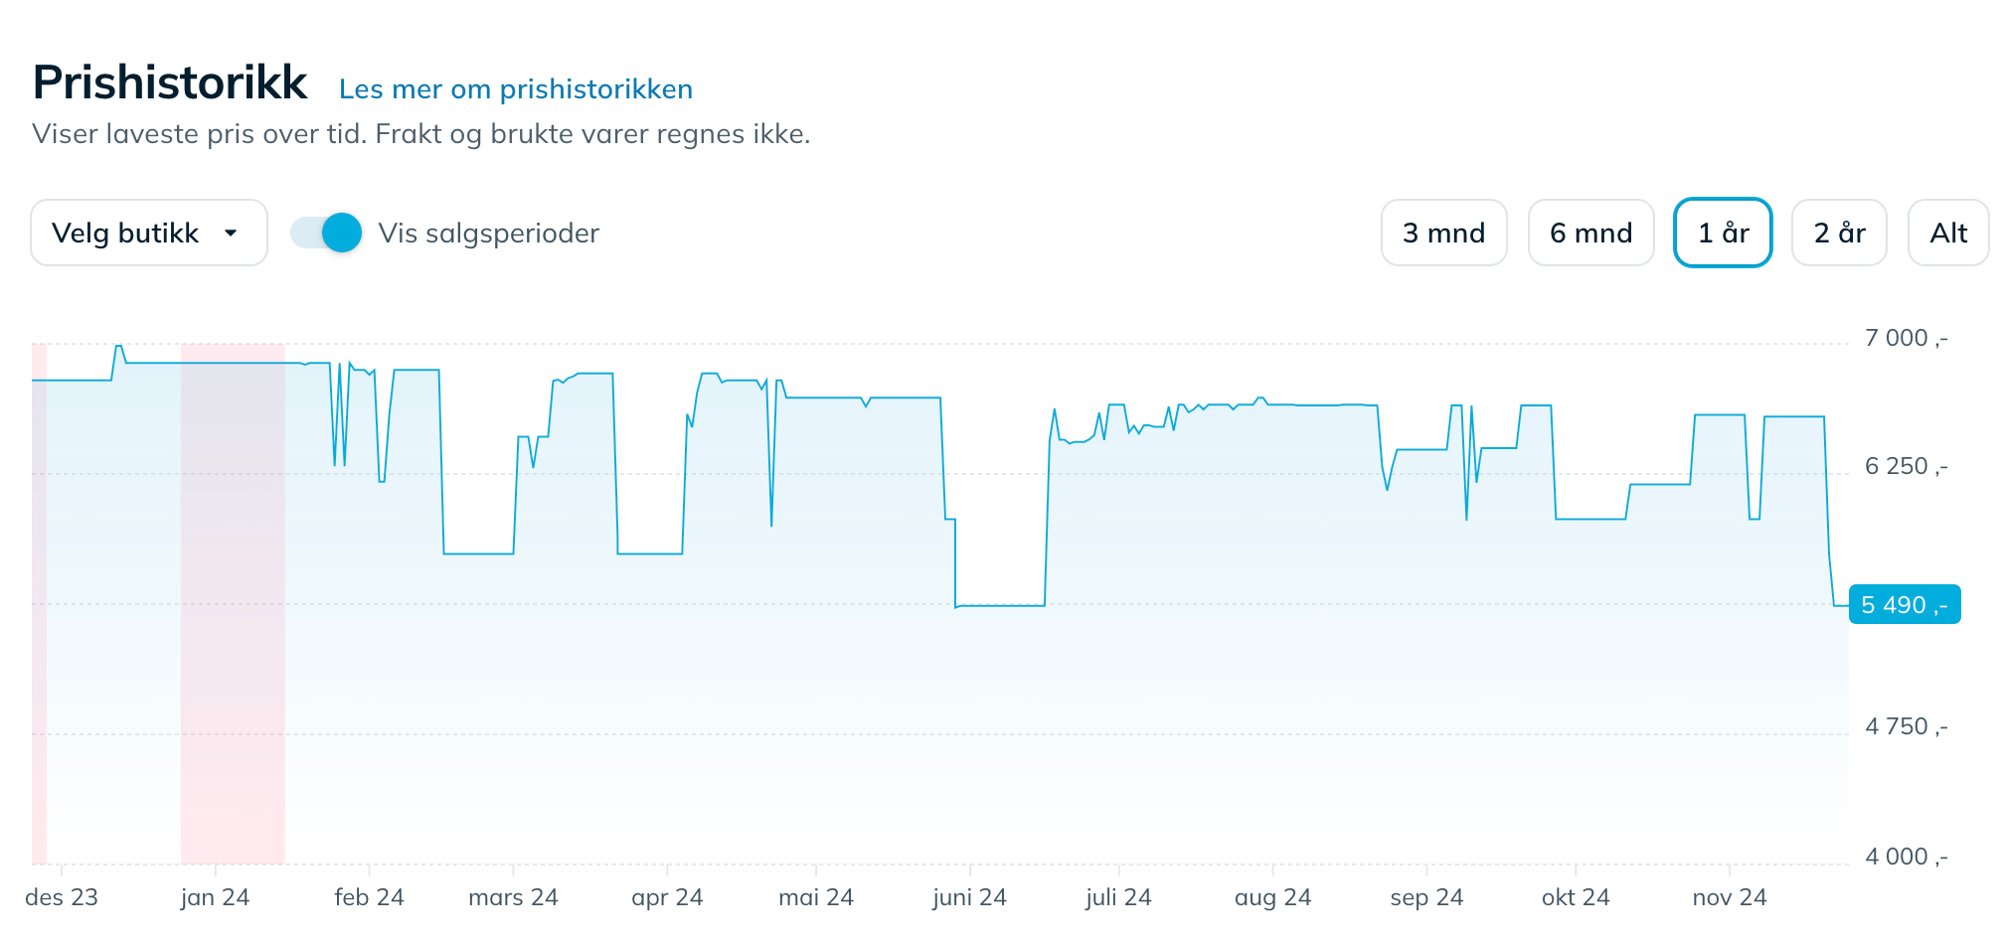Click the January sales period highlight band

tap(232, 700)
